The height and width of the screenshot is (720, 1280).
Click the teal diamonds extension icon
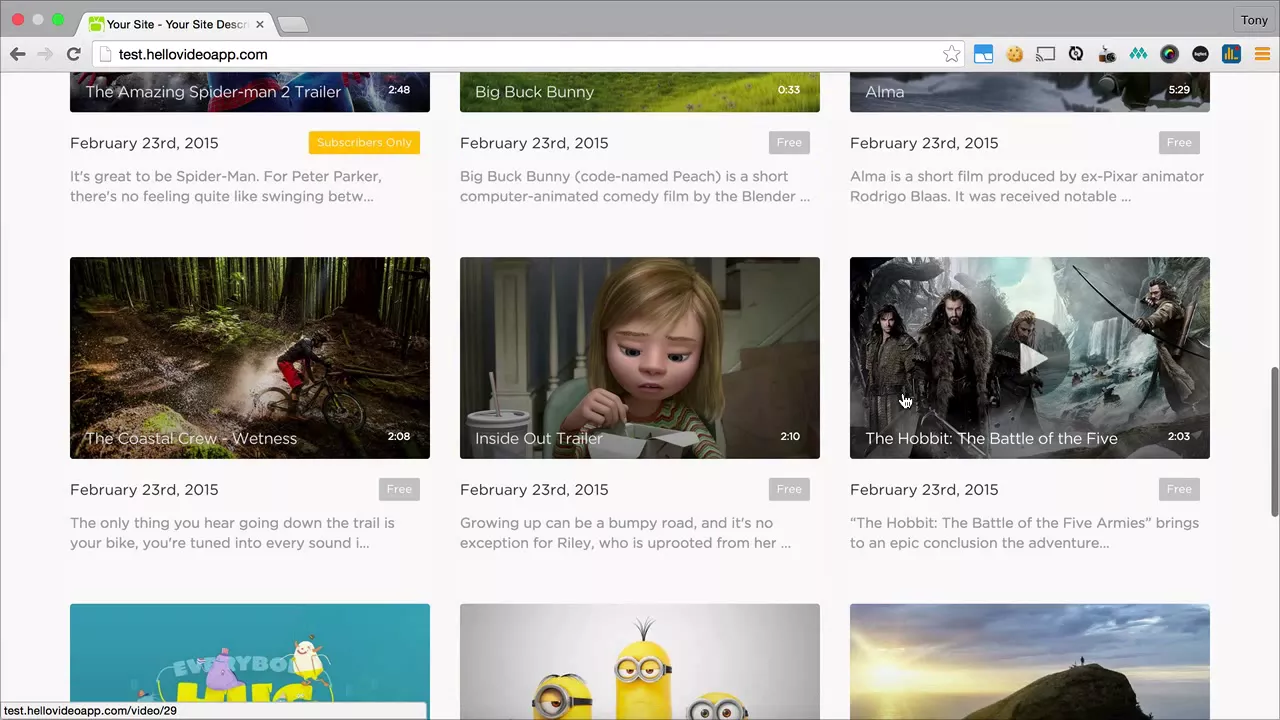tap(1138, 54)
